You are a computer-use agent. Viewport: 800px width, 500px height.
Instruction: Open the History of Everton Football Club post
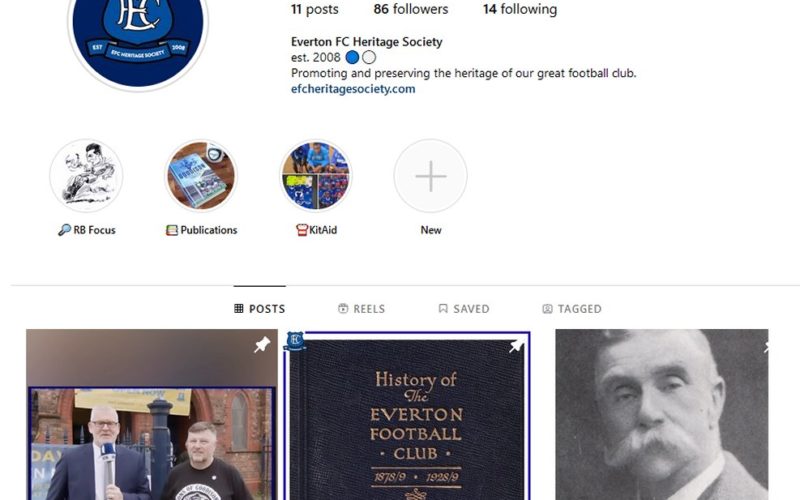click(407, 415)
